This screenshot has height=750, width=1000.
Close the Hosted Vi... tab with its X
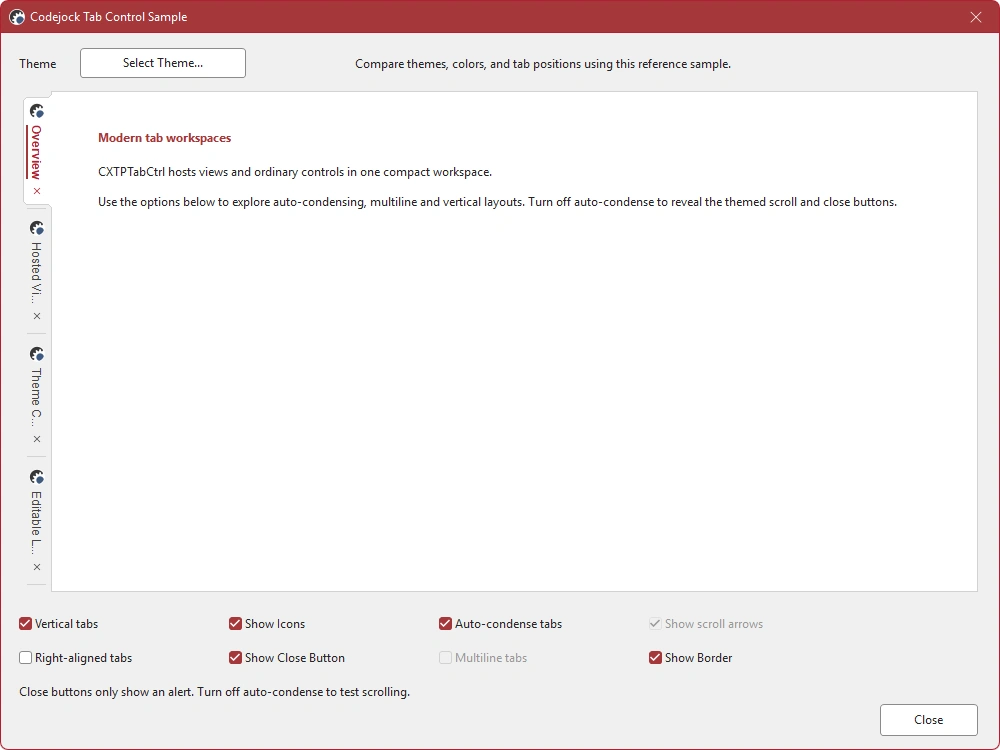pyautogui.click(x=37, y=316)
